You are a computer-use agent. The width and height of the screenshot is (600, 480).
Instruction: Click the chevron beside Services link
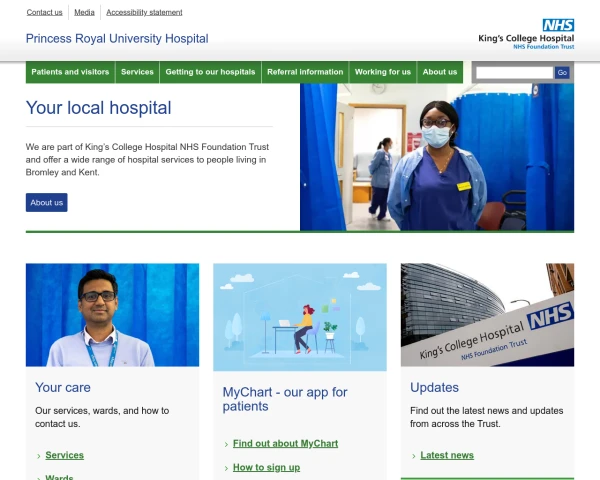[39, 456]
